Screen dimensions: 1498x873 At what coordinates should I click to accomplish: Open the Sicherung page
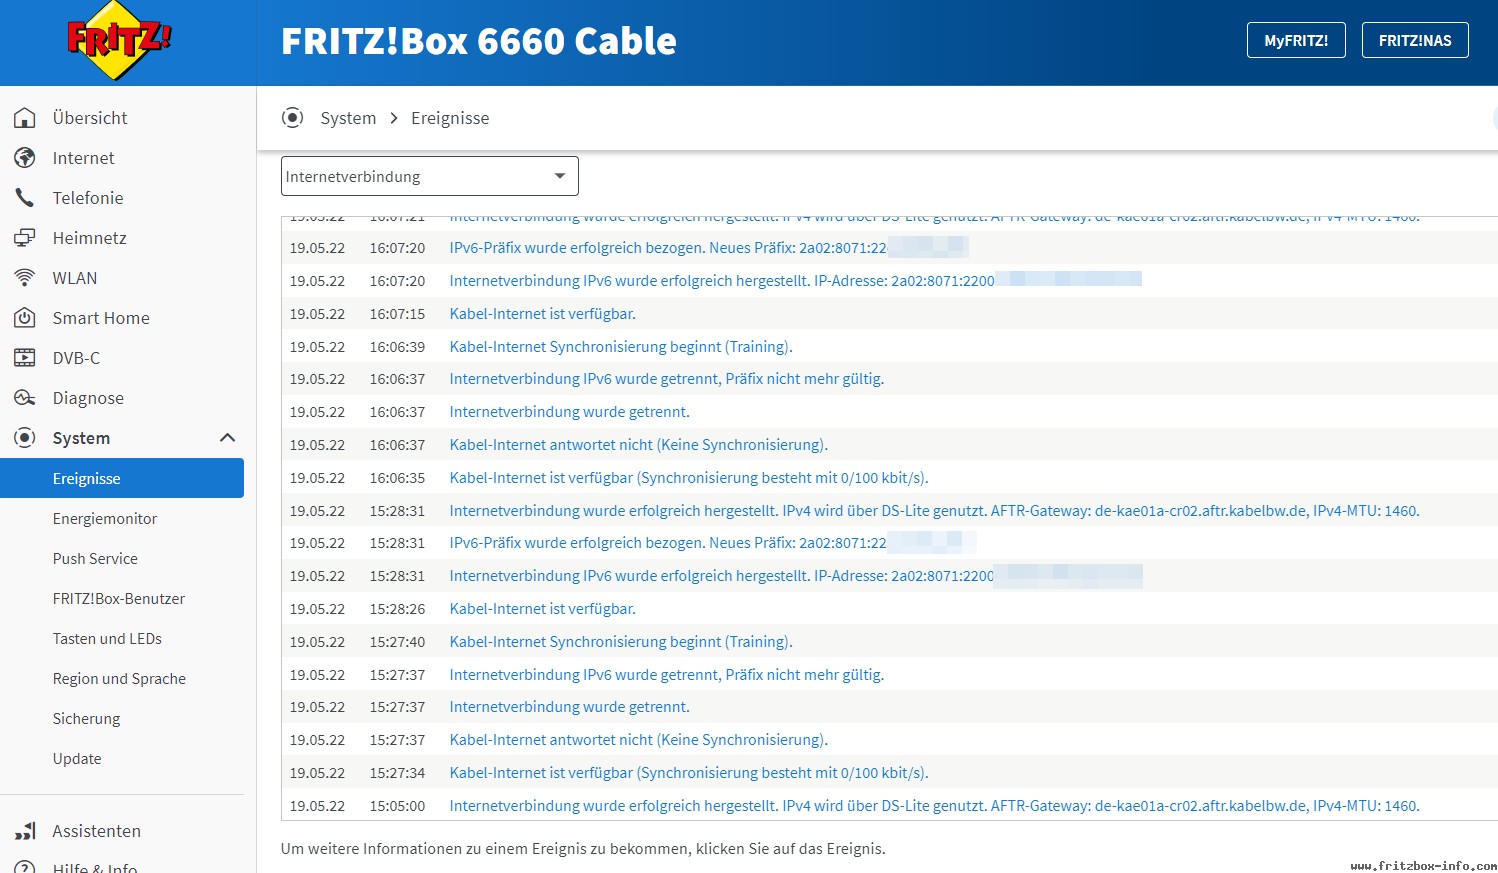point(86,718)
